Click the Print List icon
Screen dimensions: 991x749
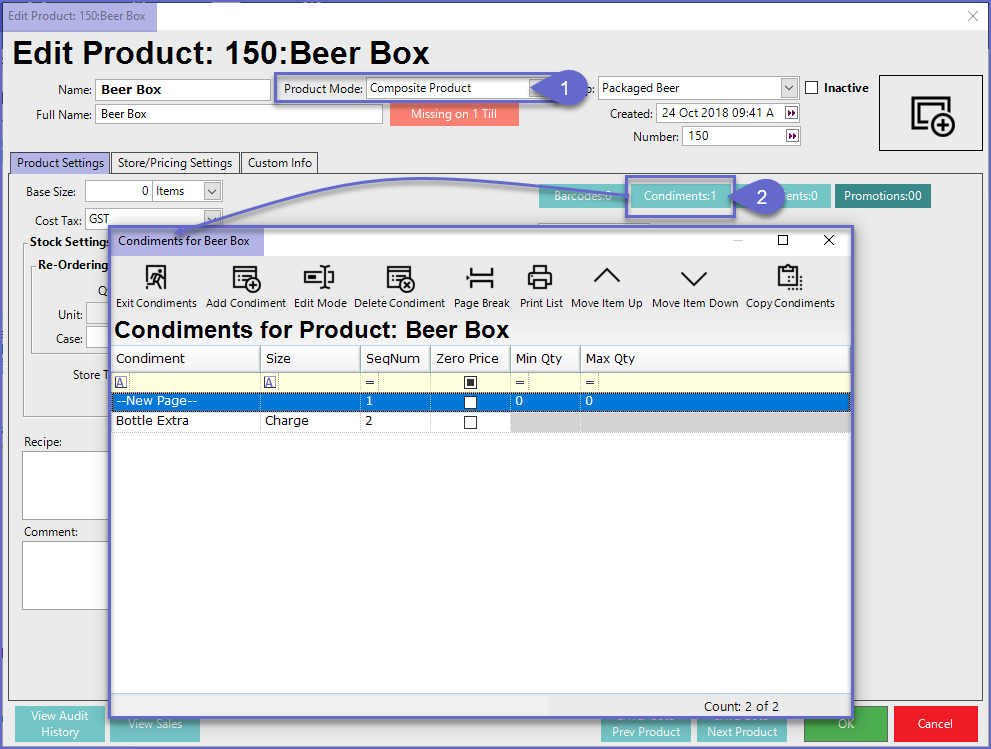[541, 279]
